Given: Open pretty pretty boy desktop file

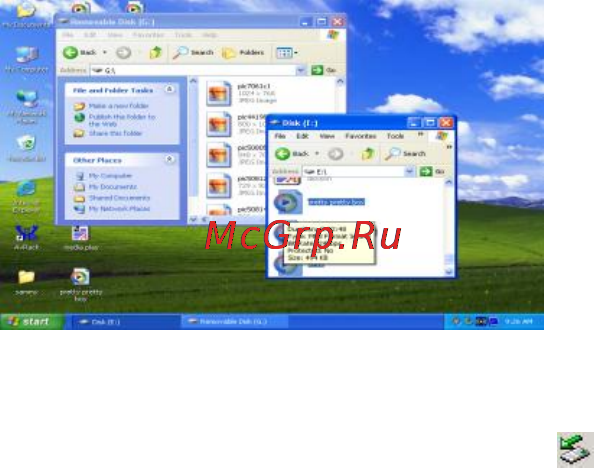Looking at the screenshot, I should (x=81, y=285).
